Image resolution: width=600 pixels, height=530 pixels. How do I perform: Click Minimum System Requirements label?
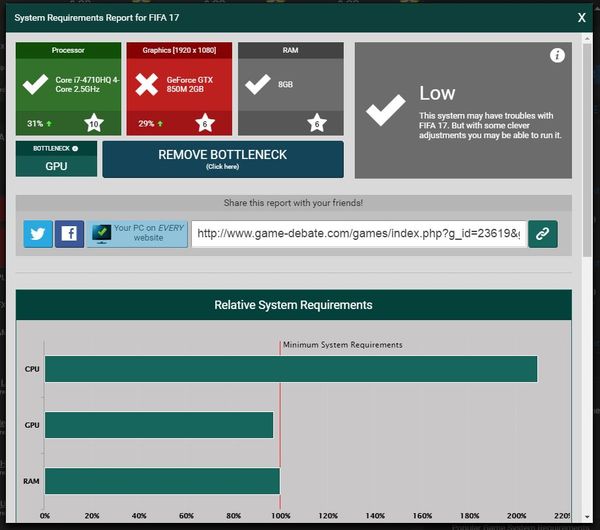click(342, 345)
